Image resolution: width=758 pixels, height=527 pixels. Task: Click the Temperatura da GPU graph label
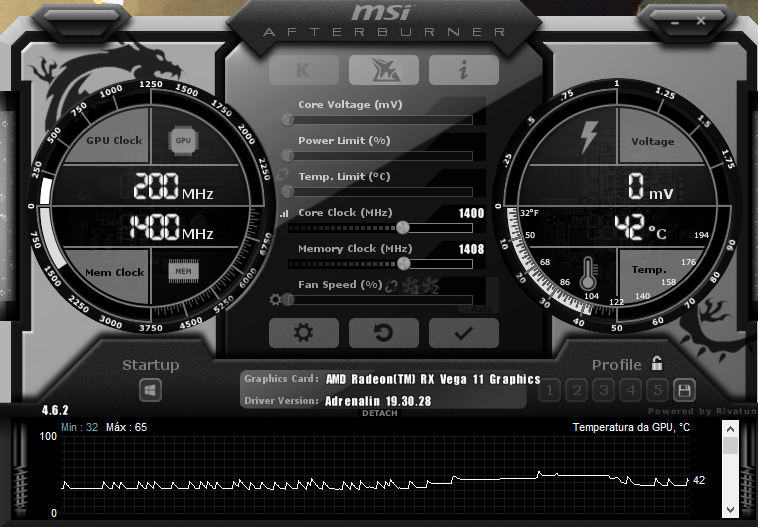click(631, 427)
